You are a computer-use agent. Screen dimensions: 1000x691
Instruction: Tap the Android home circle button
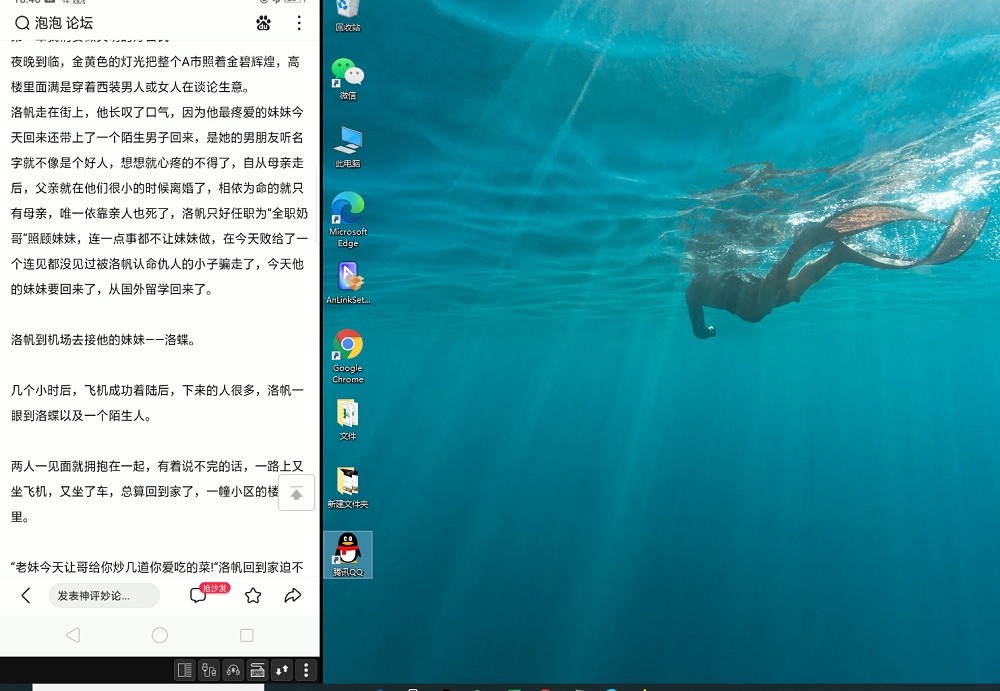[x=160, y=635]
